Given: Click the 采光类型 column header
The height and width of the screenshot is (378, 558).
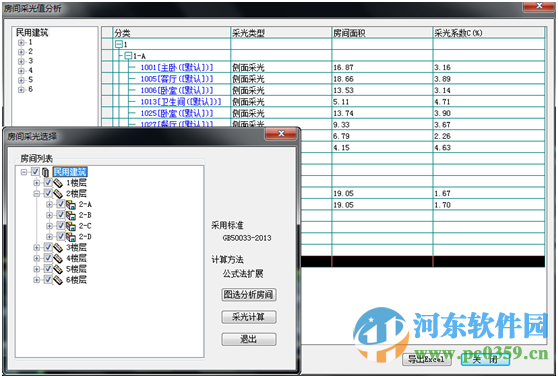Looking at the screenshot, I should click(281, 33).
